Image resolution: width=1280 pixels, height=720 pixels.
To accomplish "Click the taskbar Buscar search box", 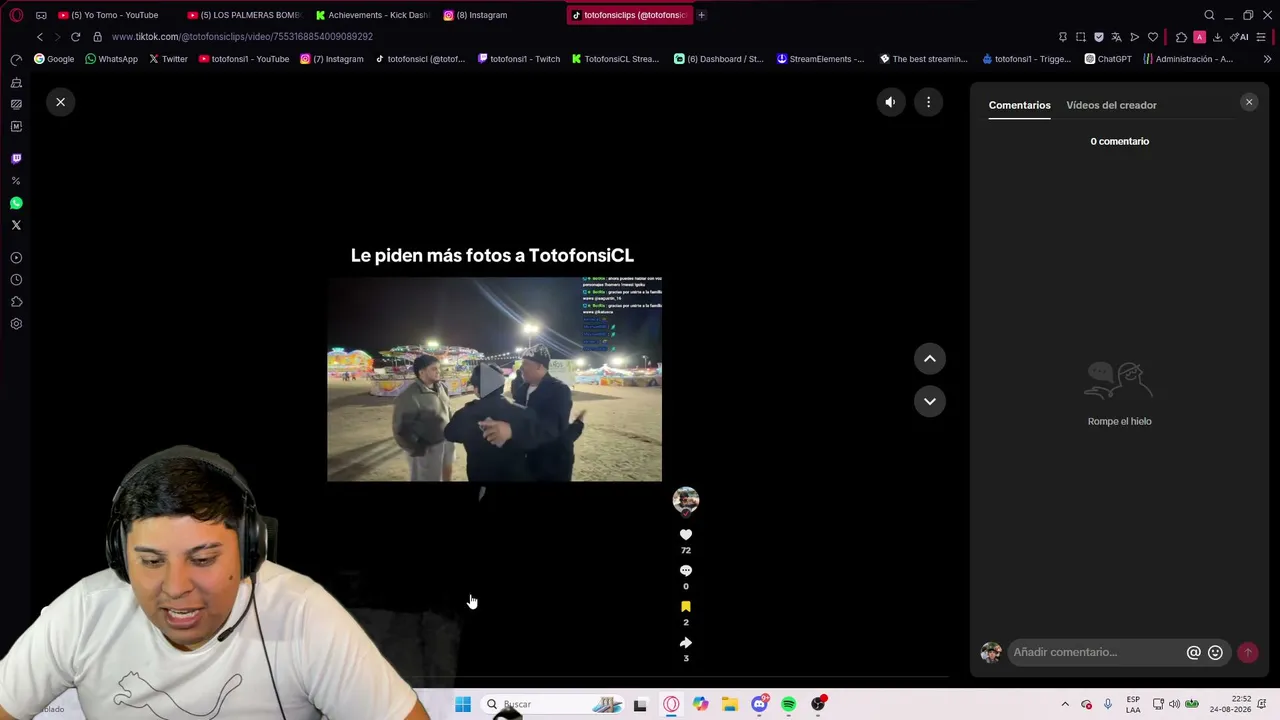I will pyautogui.click(x=554, y=705).
